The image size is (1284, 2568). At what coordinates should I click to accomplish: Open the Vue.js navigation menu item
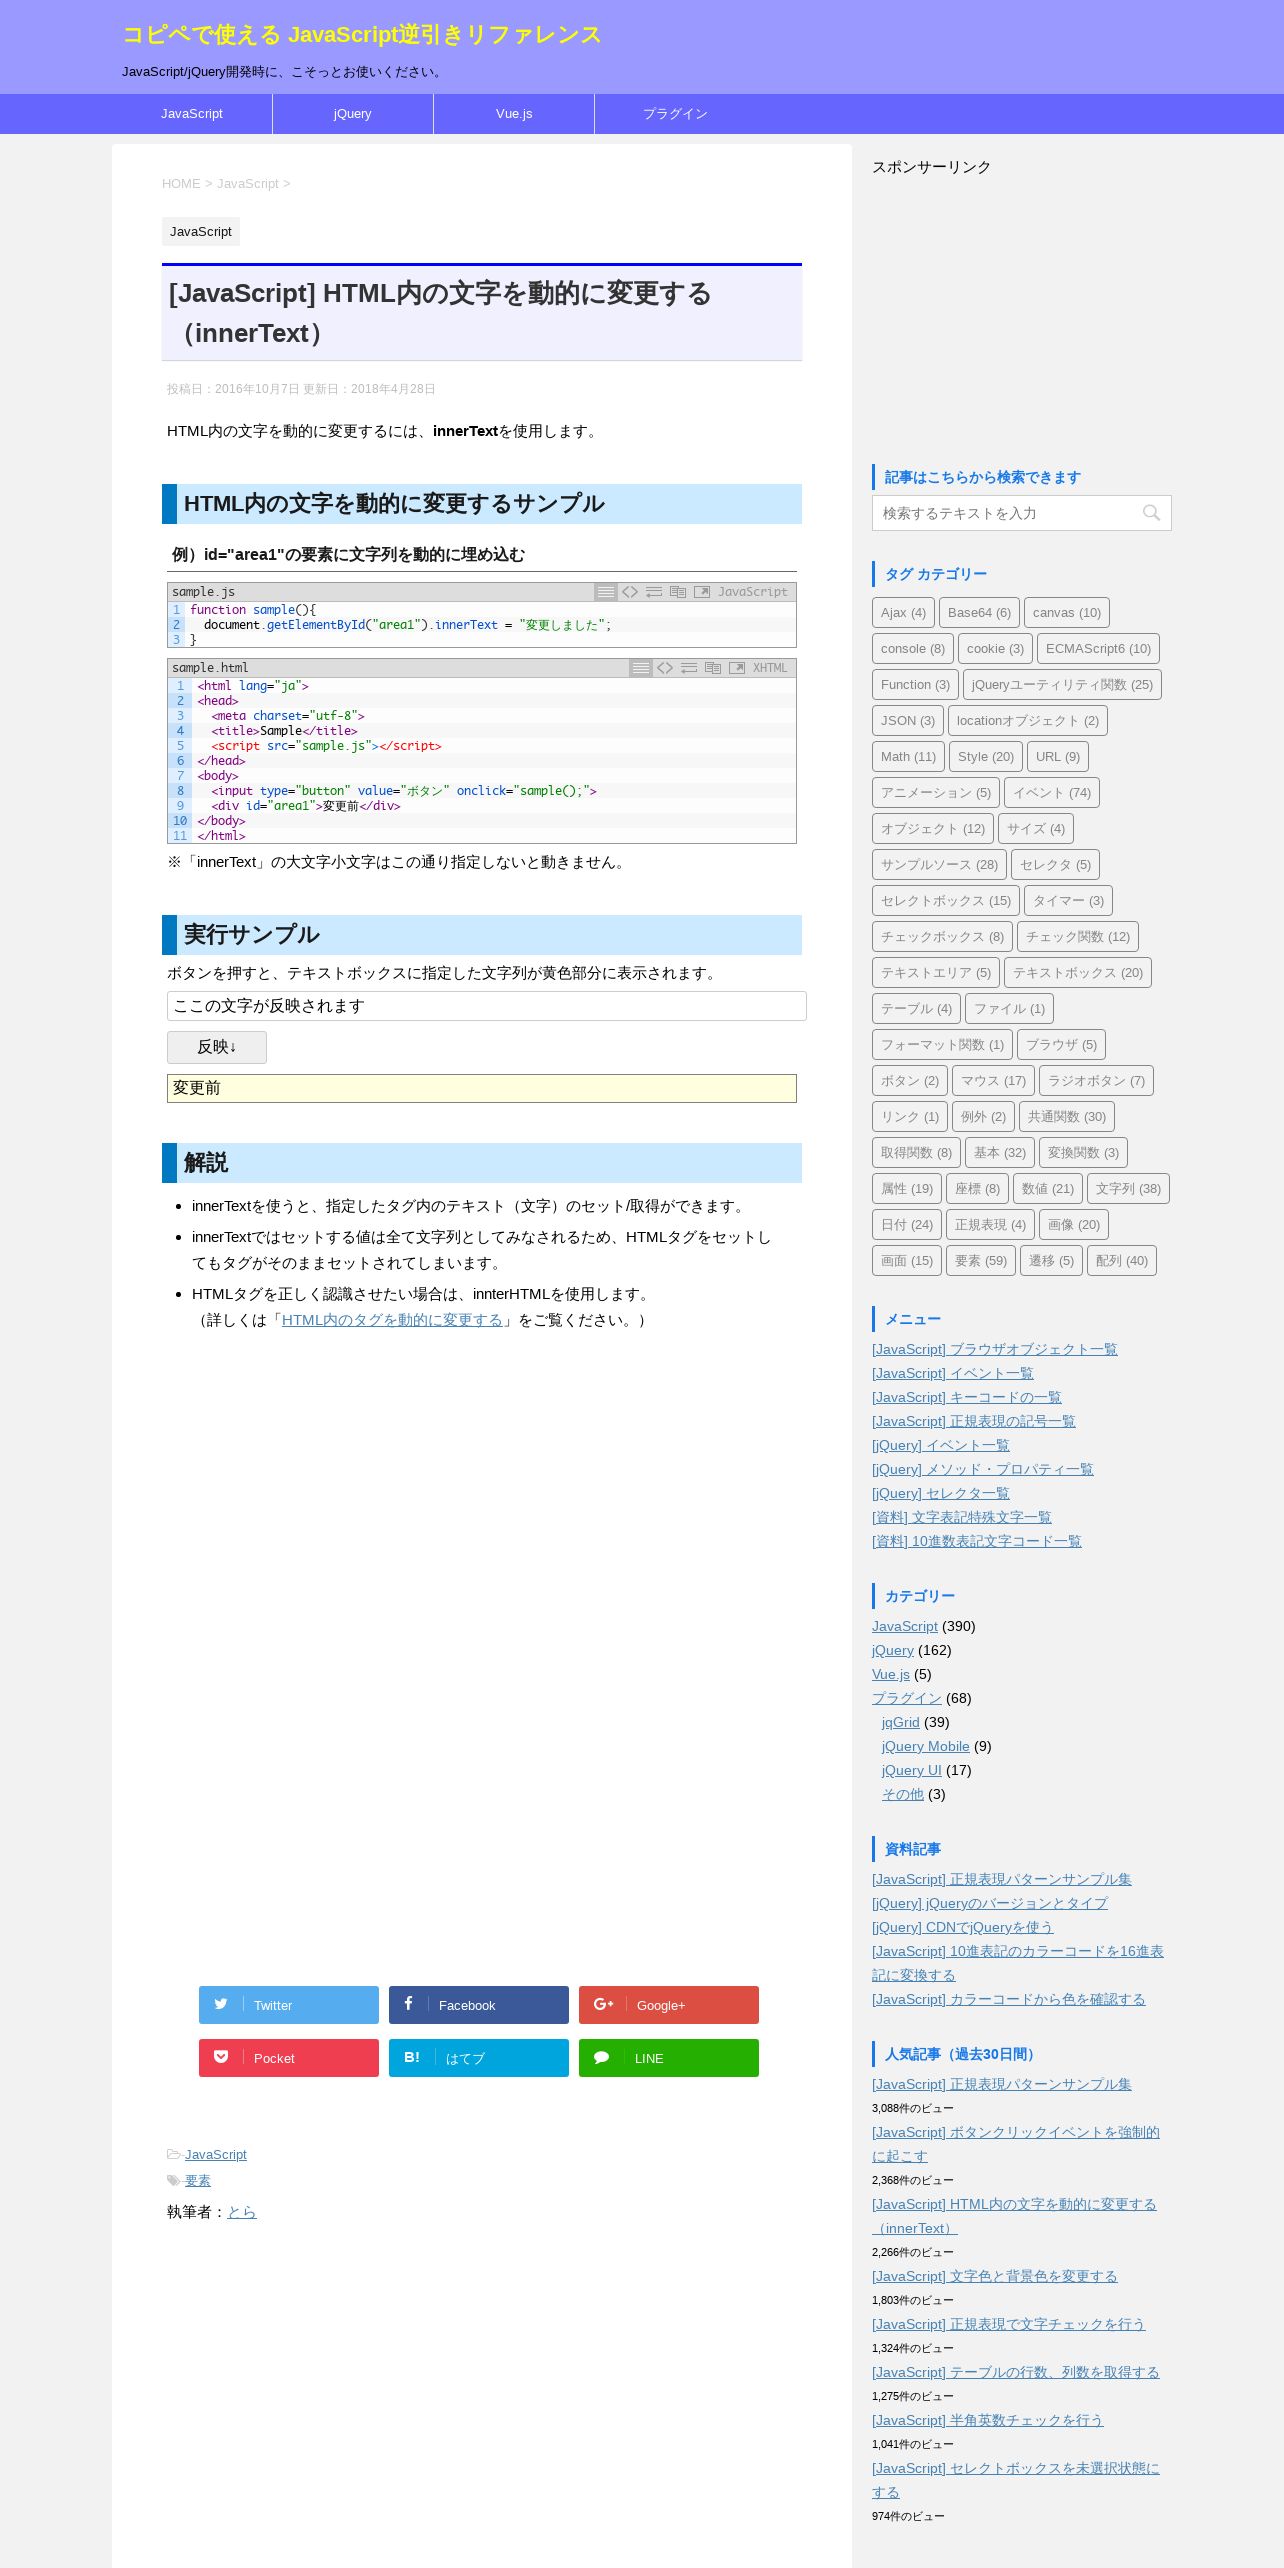[x=514, y=114]
